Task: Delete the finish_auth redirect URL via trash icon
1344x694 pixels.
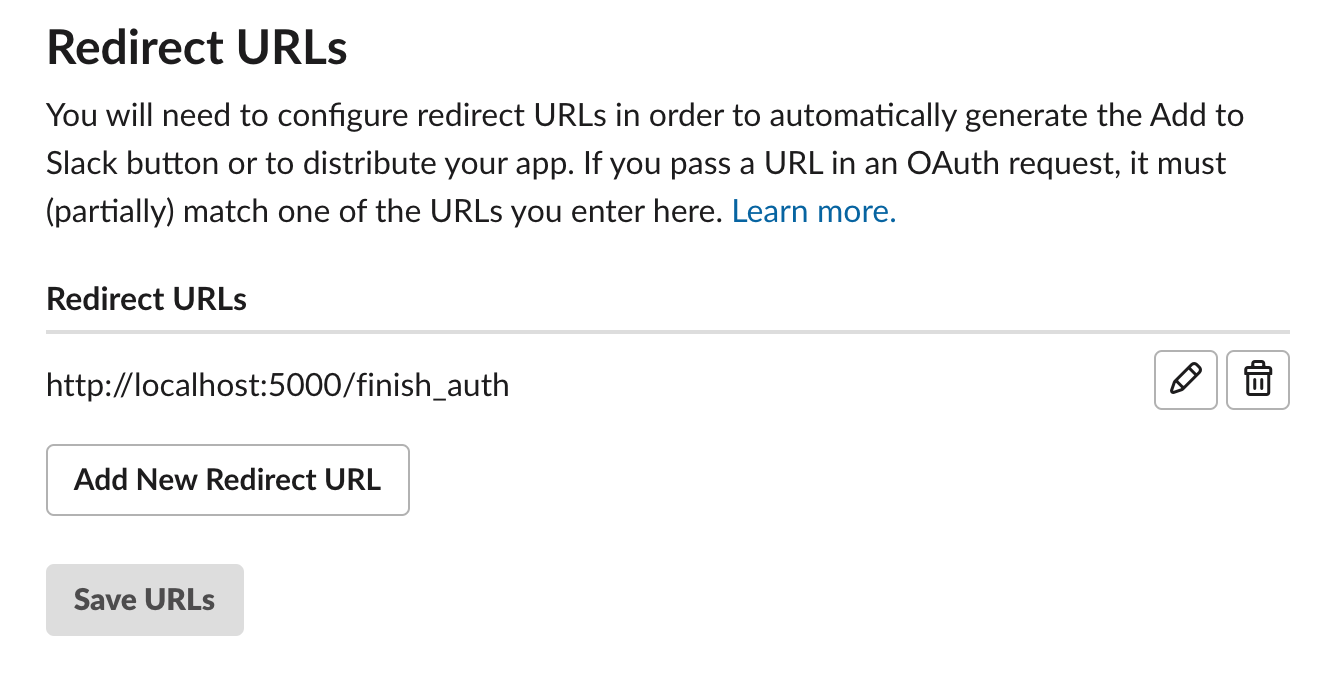Action: (1257, 380)
